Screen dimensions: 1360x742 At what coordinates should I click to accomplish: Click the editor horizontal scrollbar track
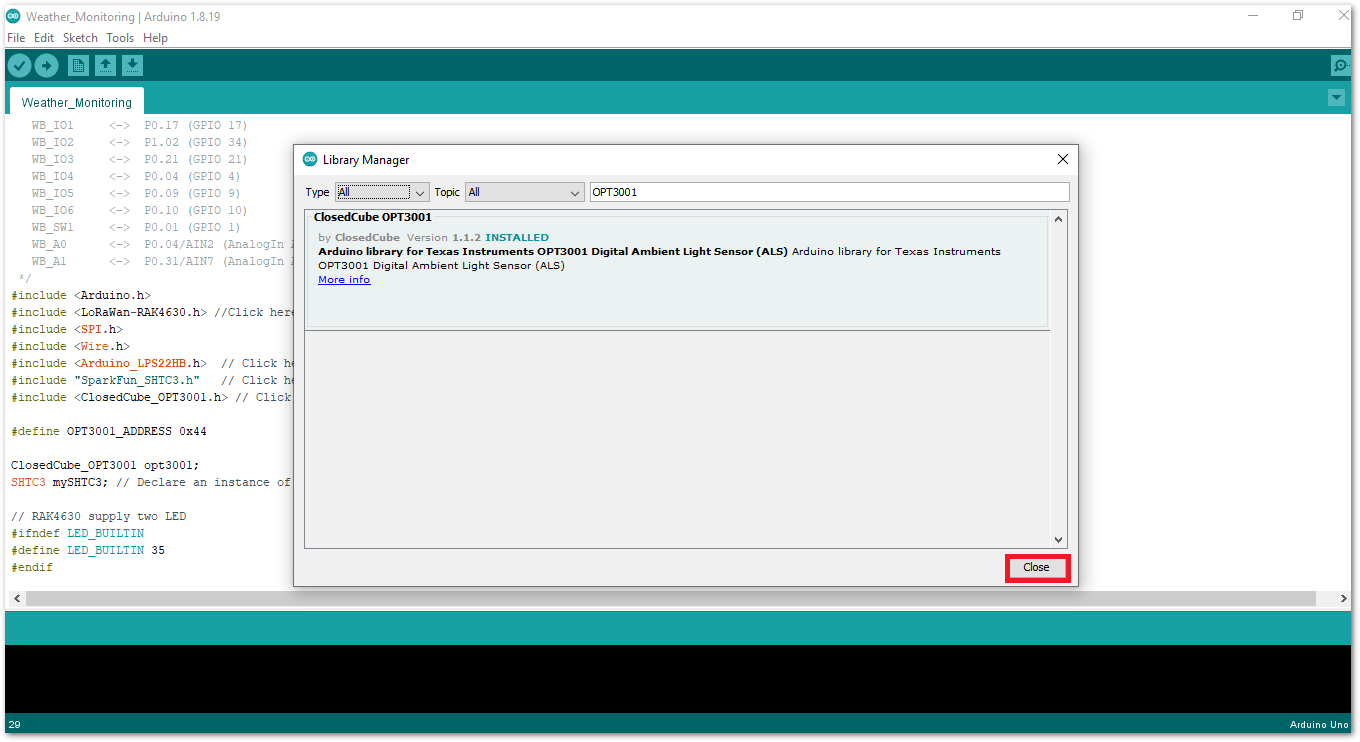pos(670,598)
